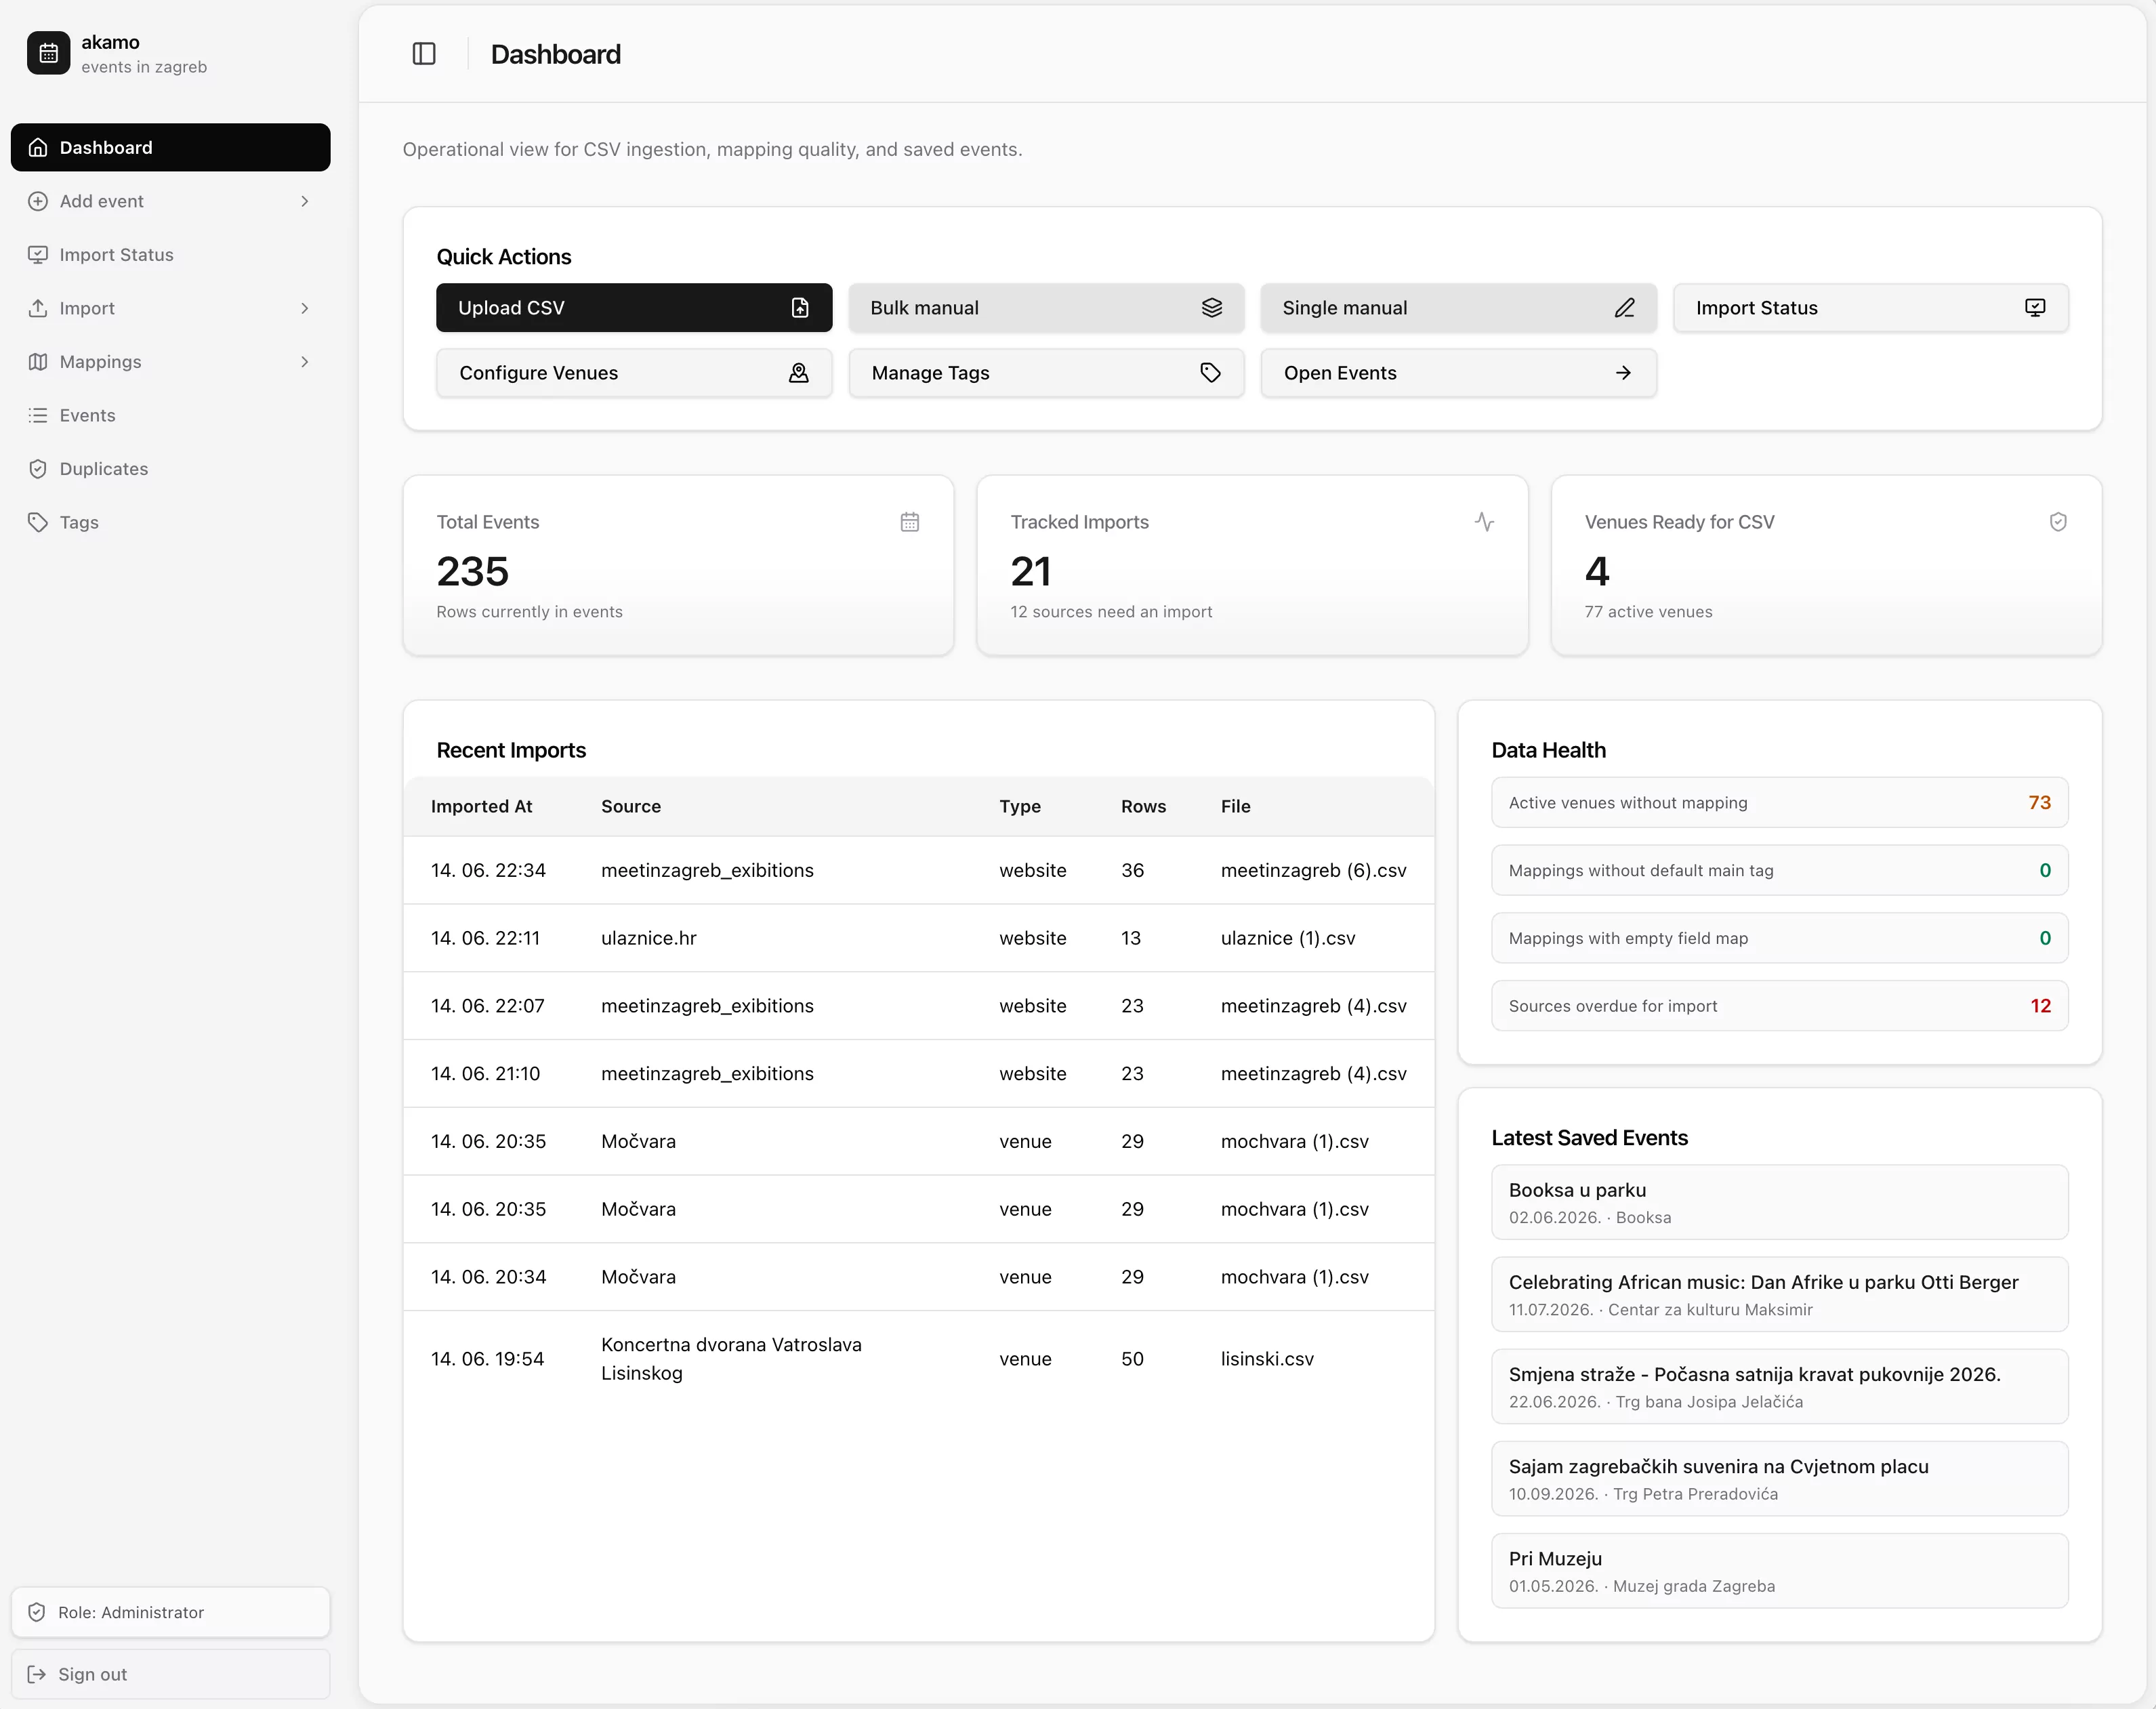Viewport: 2156px width, 1709px height.
Task: Click the Configure Venues button
Action: coord(634,373)
